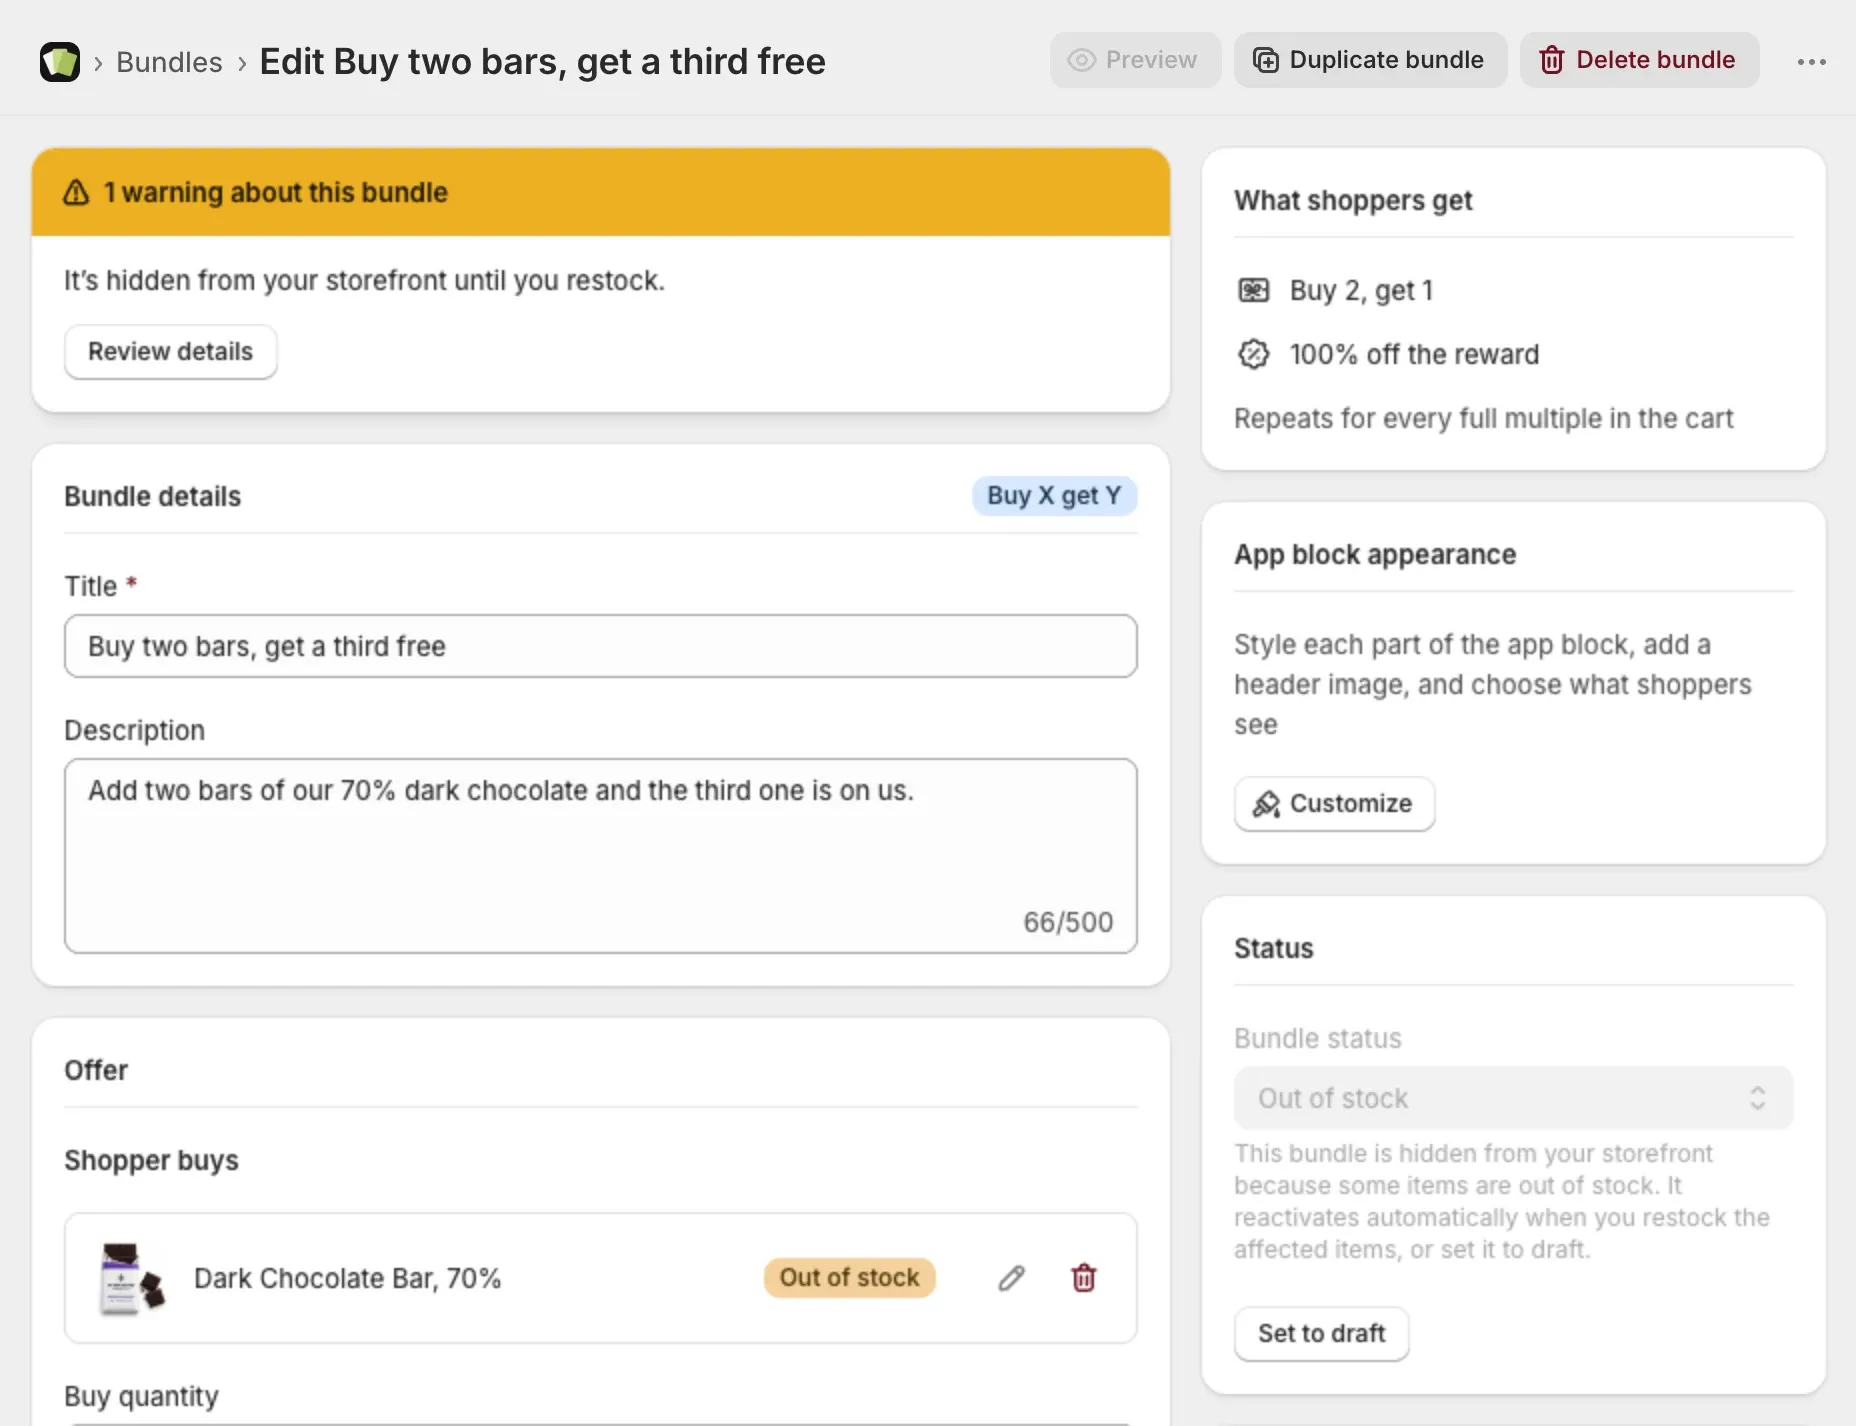The width and height of the screenshot is (1856, 1426).
Task: Click the Shopper buys heading
Action: (x=151, y=1160)
